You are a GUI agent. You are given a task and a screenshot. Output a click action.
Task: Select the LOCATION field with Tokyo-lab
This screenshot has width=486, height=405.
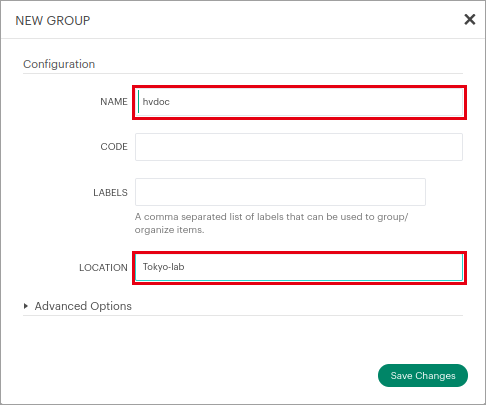[299, 268]
